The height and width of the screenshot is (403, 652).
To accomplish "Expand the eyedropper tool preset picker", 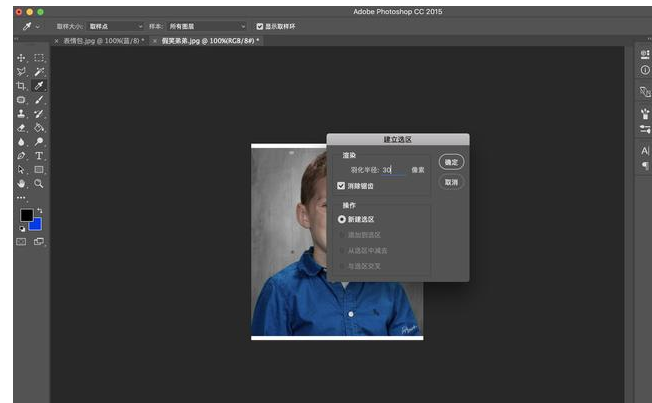I will coord(30,26).
